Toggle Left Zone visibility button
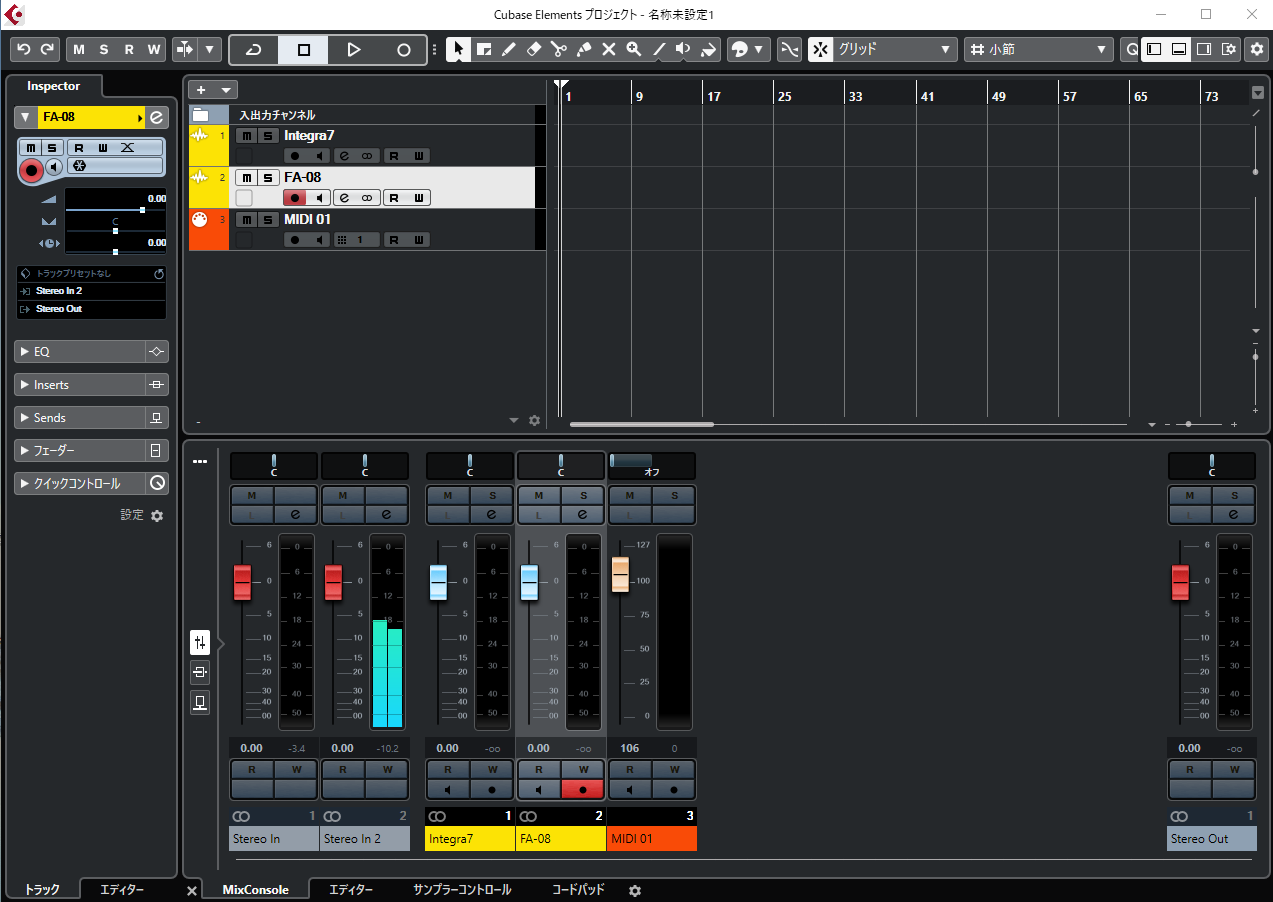1273x902 pixels. [x=1155, y=49]
